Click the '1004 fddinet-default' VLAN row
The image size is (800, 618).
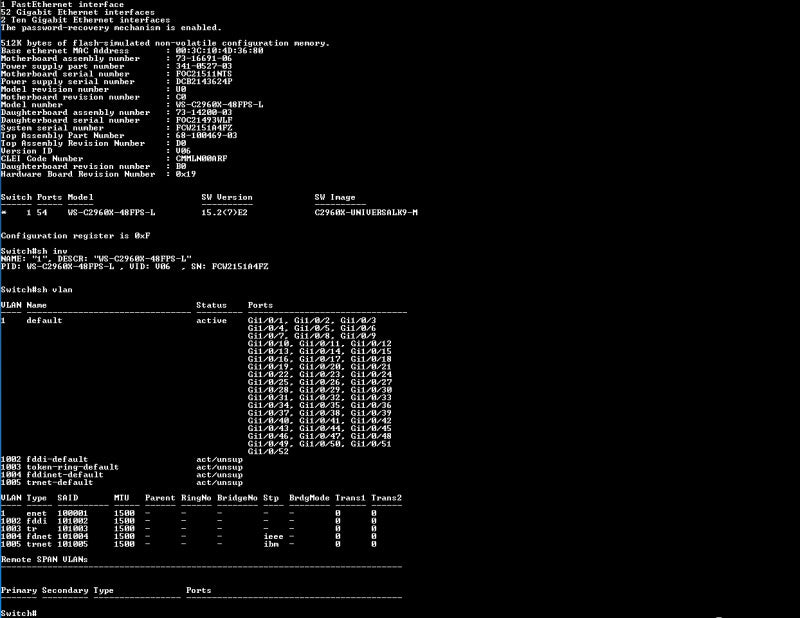click(121, 475)
